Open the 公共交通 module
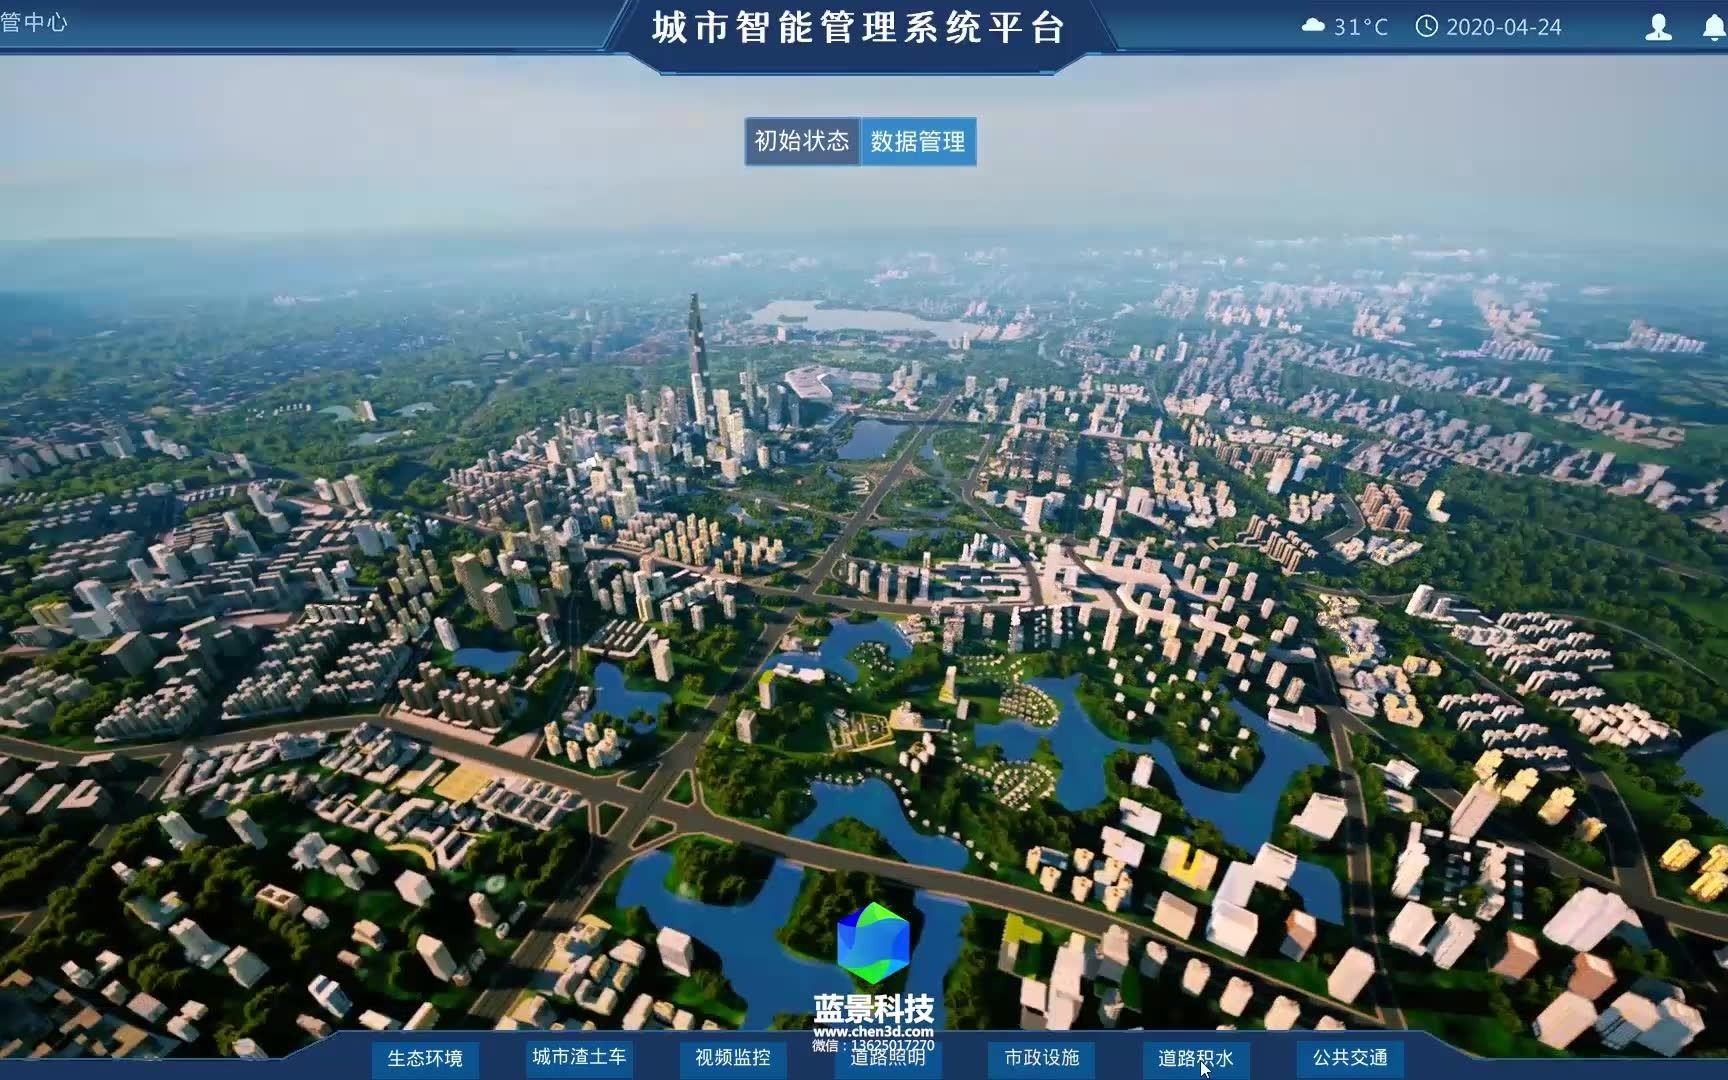Viewport: 1728px width, 1080px height. [1350, 1058]
